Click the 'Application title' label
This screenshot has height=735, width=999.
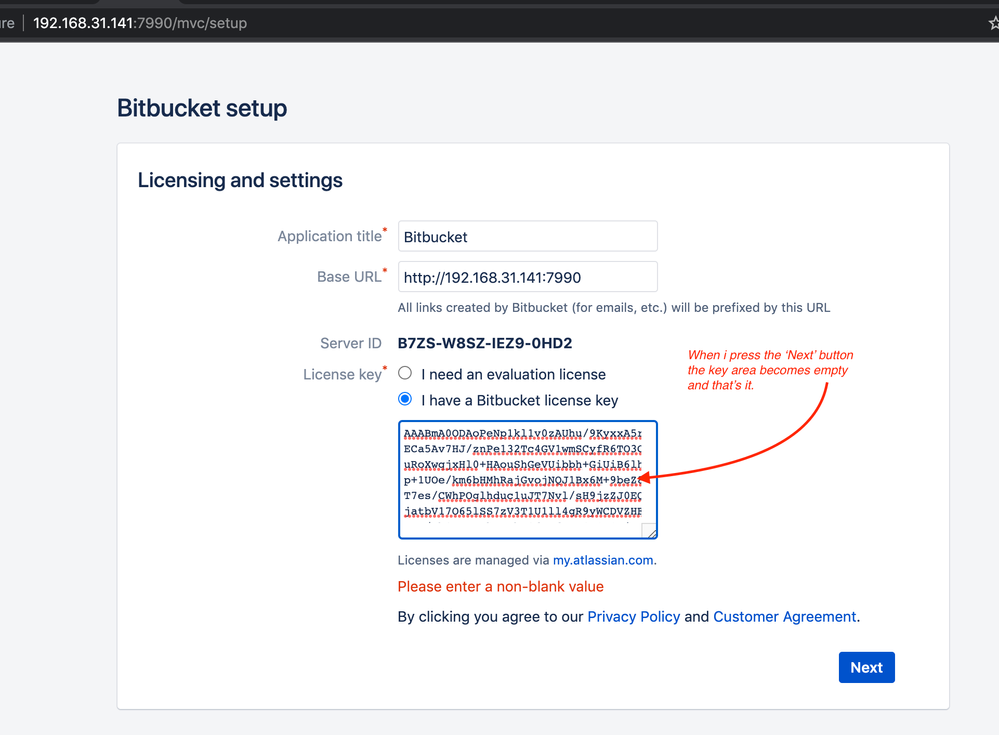tap(329, 236)
